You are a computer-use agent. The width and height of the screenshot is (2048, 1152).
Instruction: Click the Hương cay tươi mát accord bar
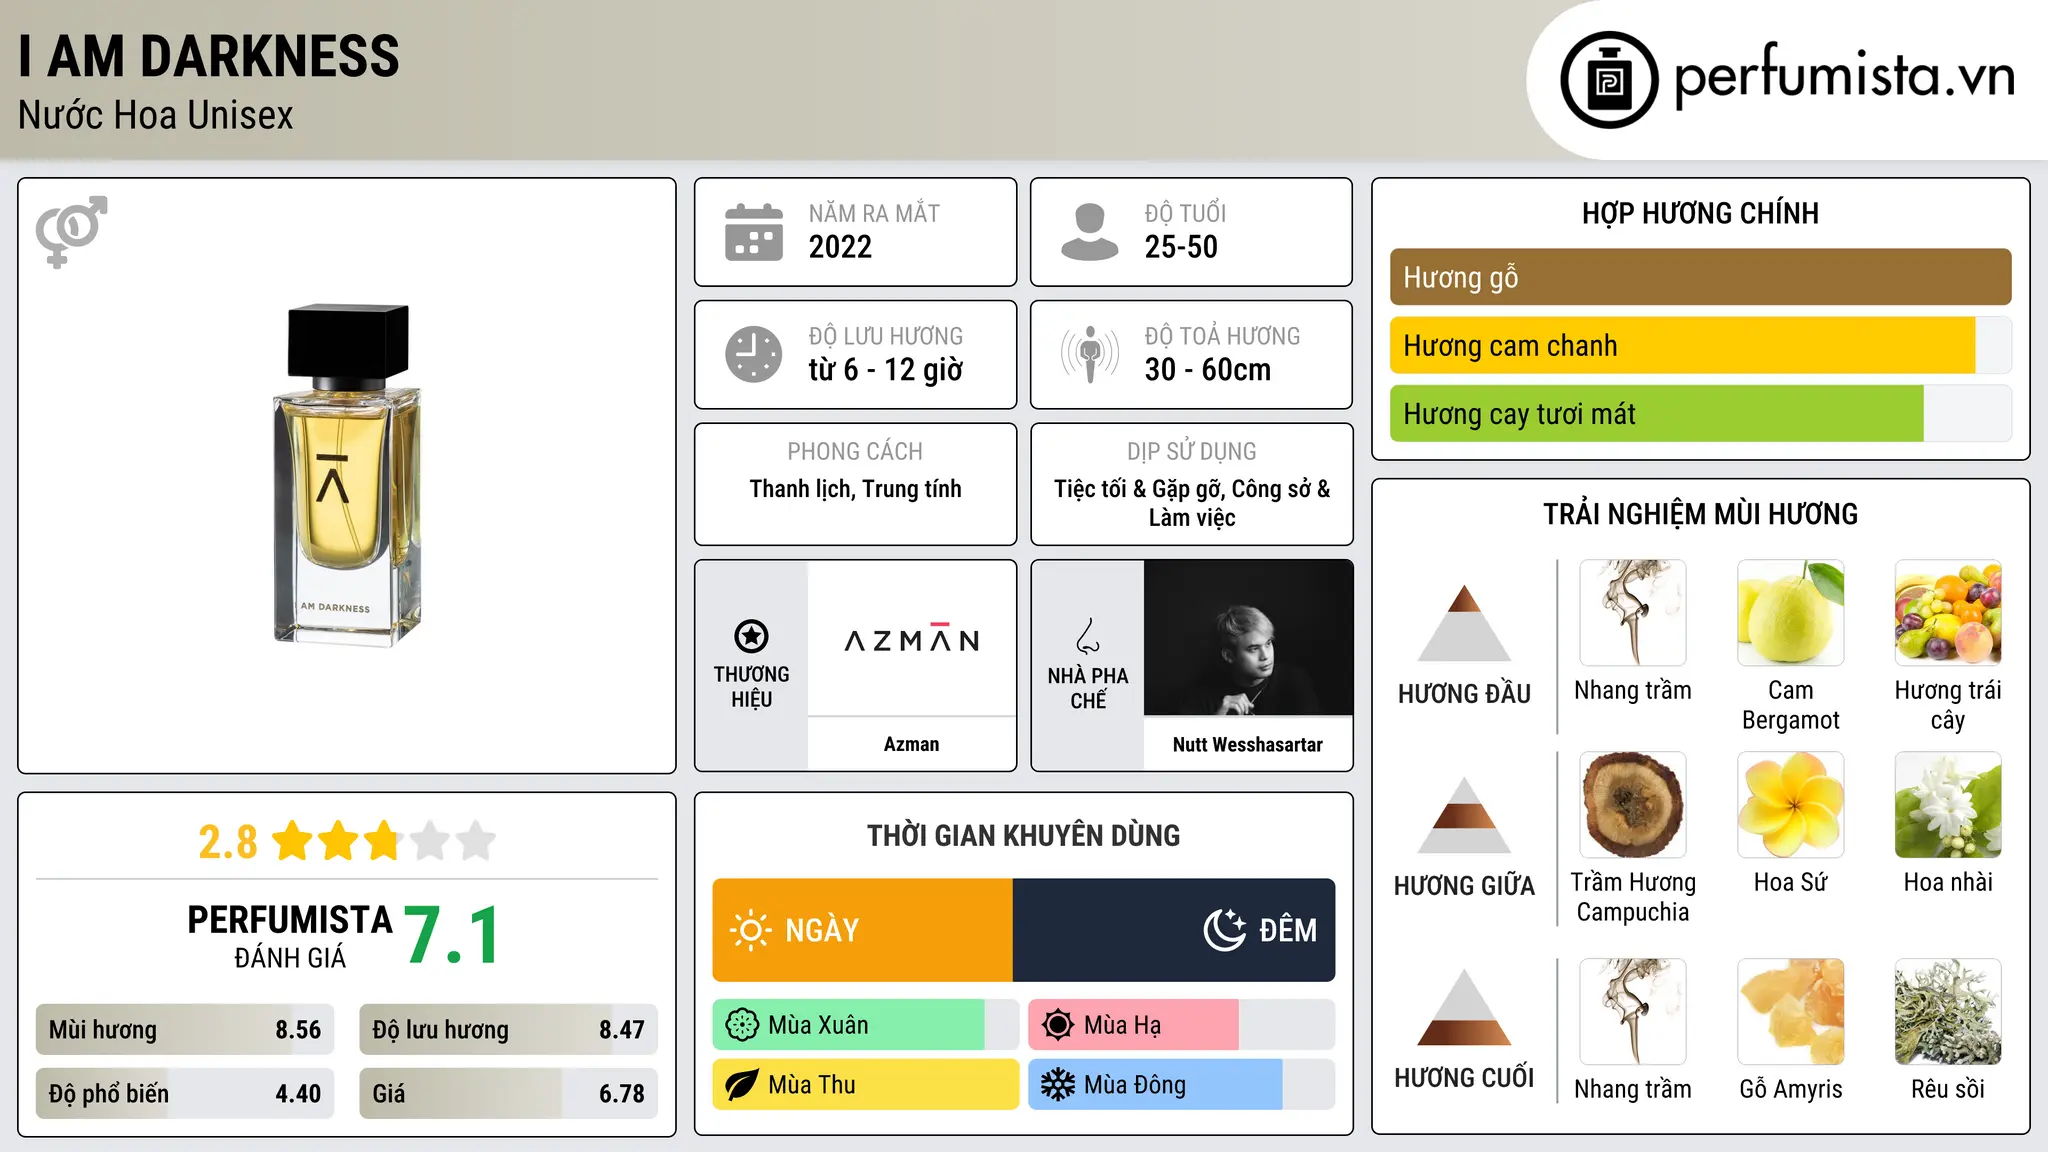[1700, 414]
